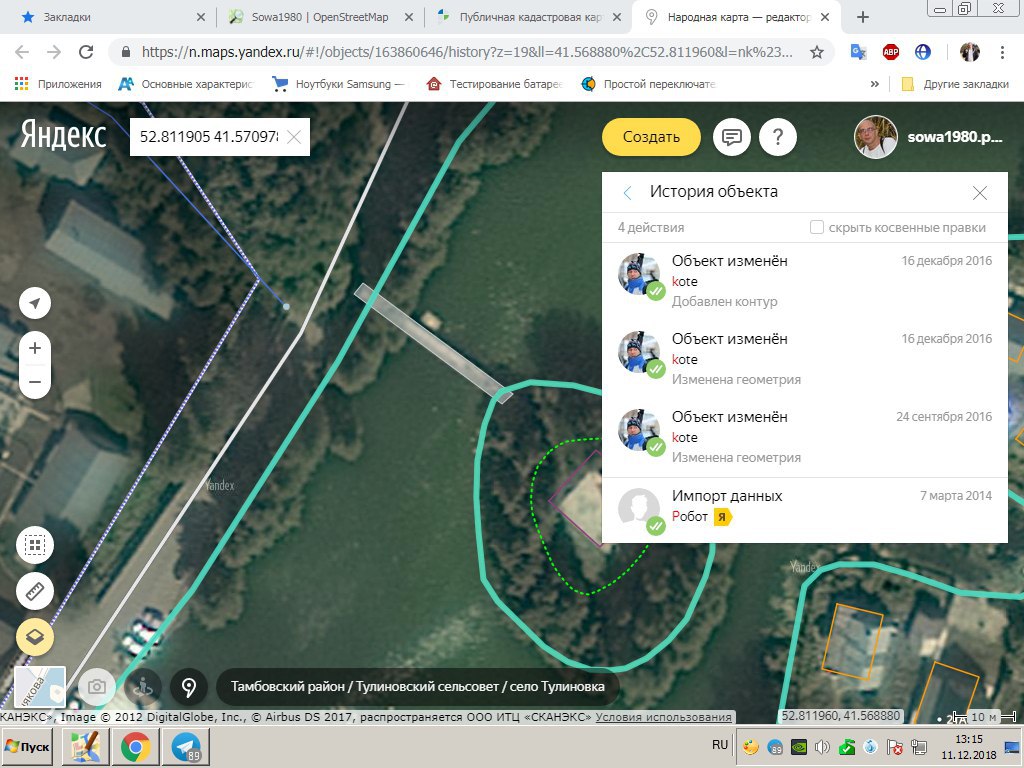The width and height of the screenshot is (1024, 768).
Task: Activate the ruler measurement tool
Action: [x=35, y=591]
